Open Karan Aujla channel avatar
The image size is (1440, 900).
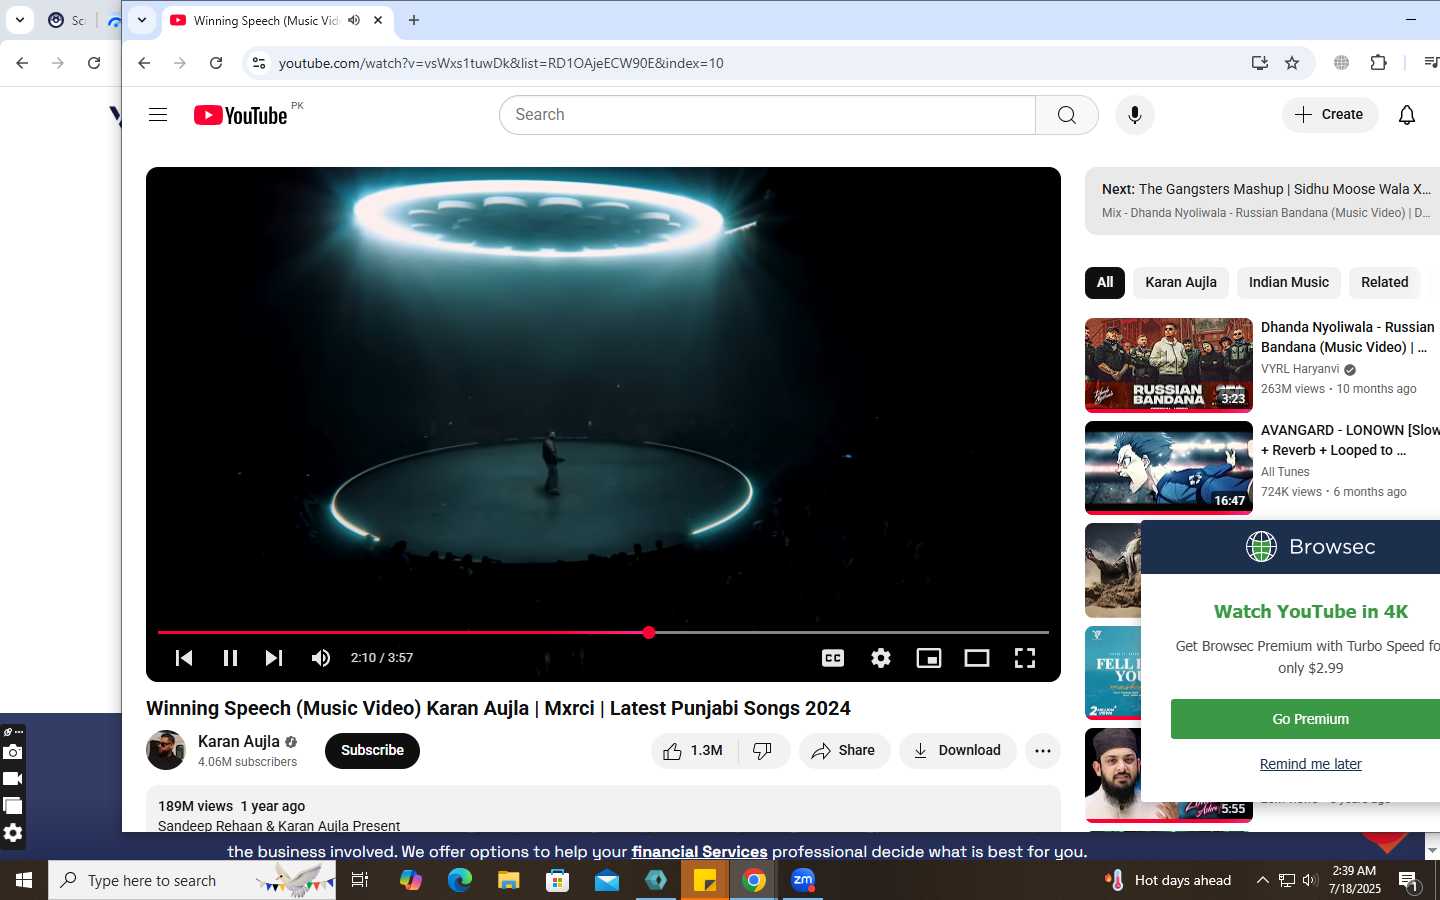(166, 750)
